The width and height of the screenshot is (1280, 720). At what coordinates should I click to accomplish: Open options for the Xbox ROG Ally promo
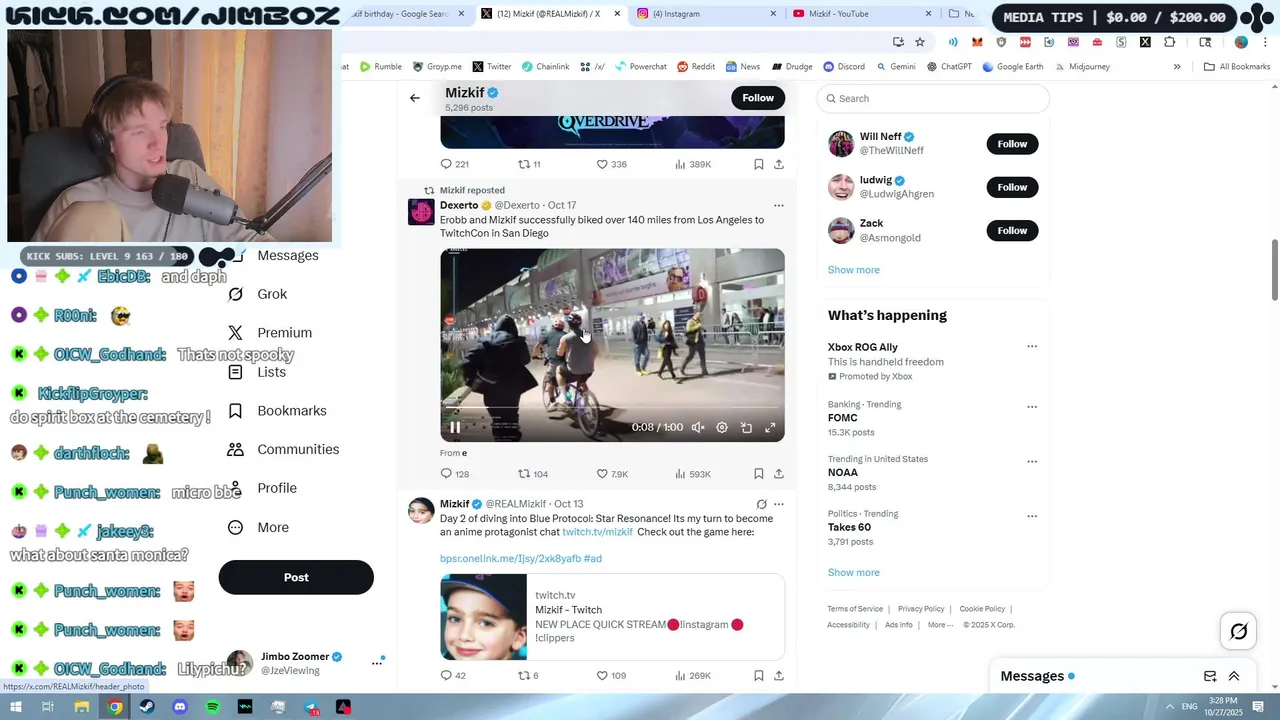1032,347
